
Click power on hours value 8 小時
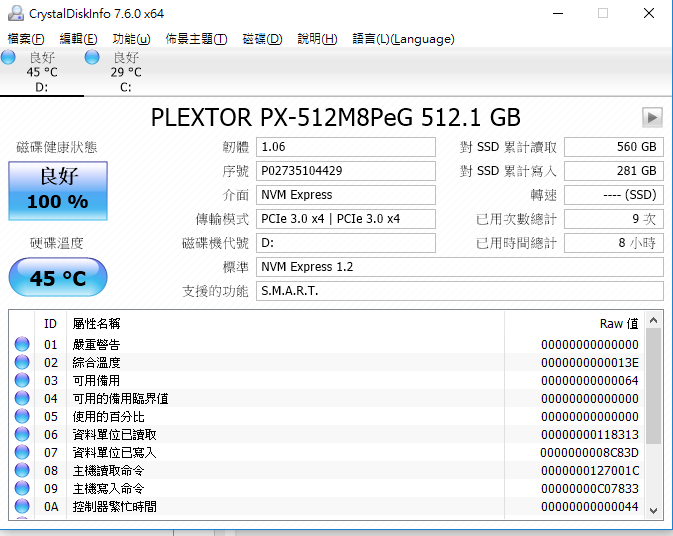[x=614, y=243]
